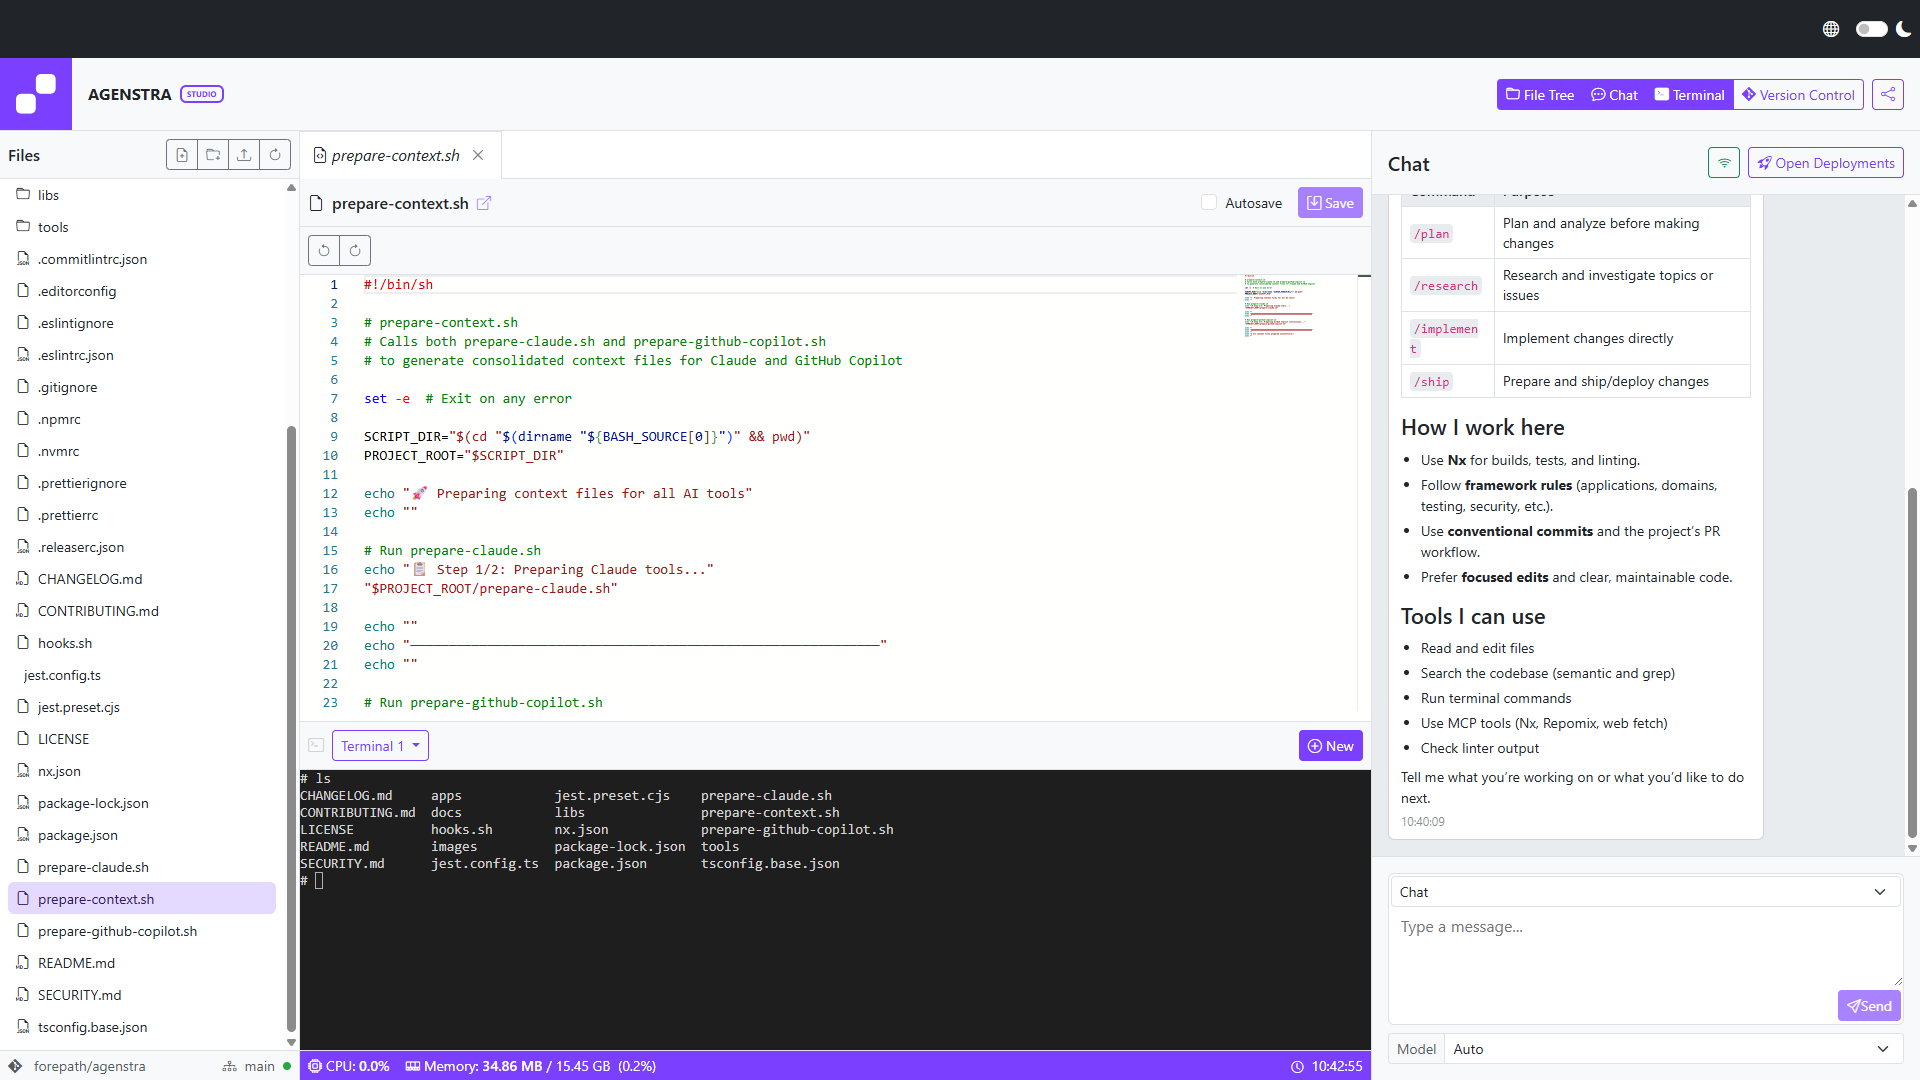Close the prepare-context.sh editor tab
This screenshot has height=1080, width=1920.
pos(477,155)
